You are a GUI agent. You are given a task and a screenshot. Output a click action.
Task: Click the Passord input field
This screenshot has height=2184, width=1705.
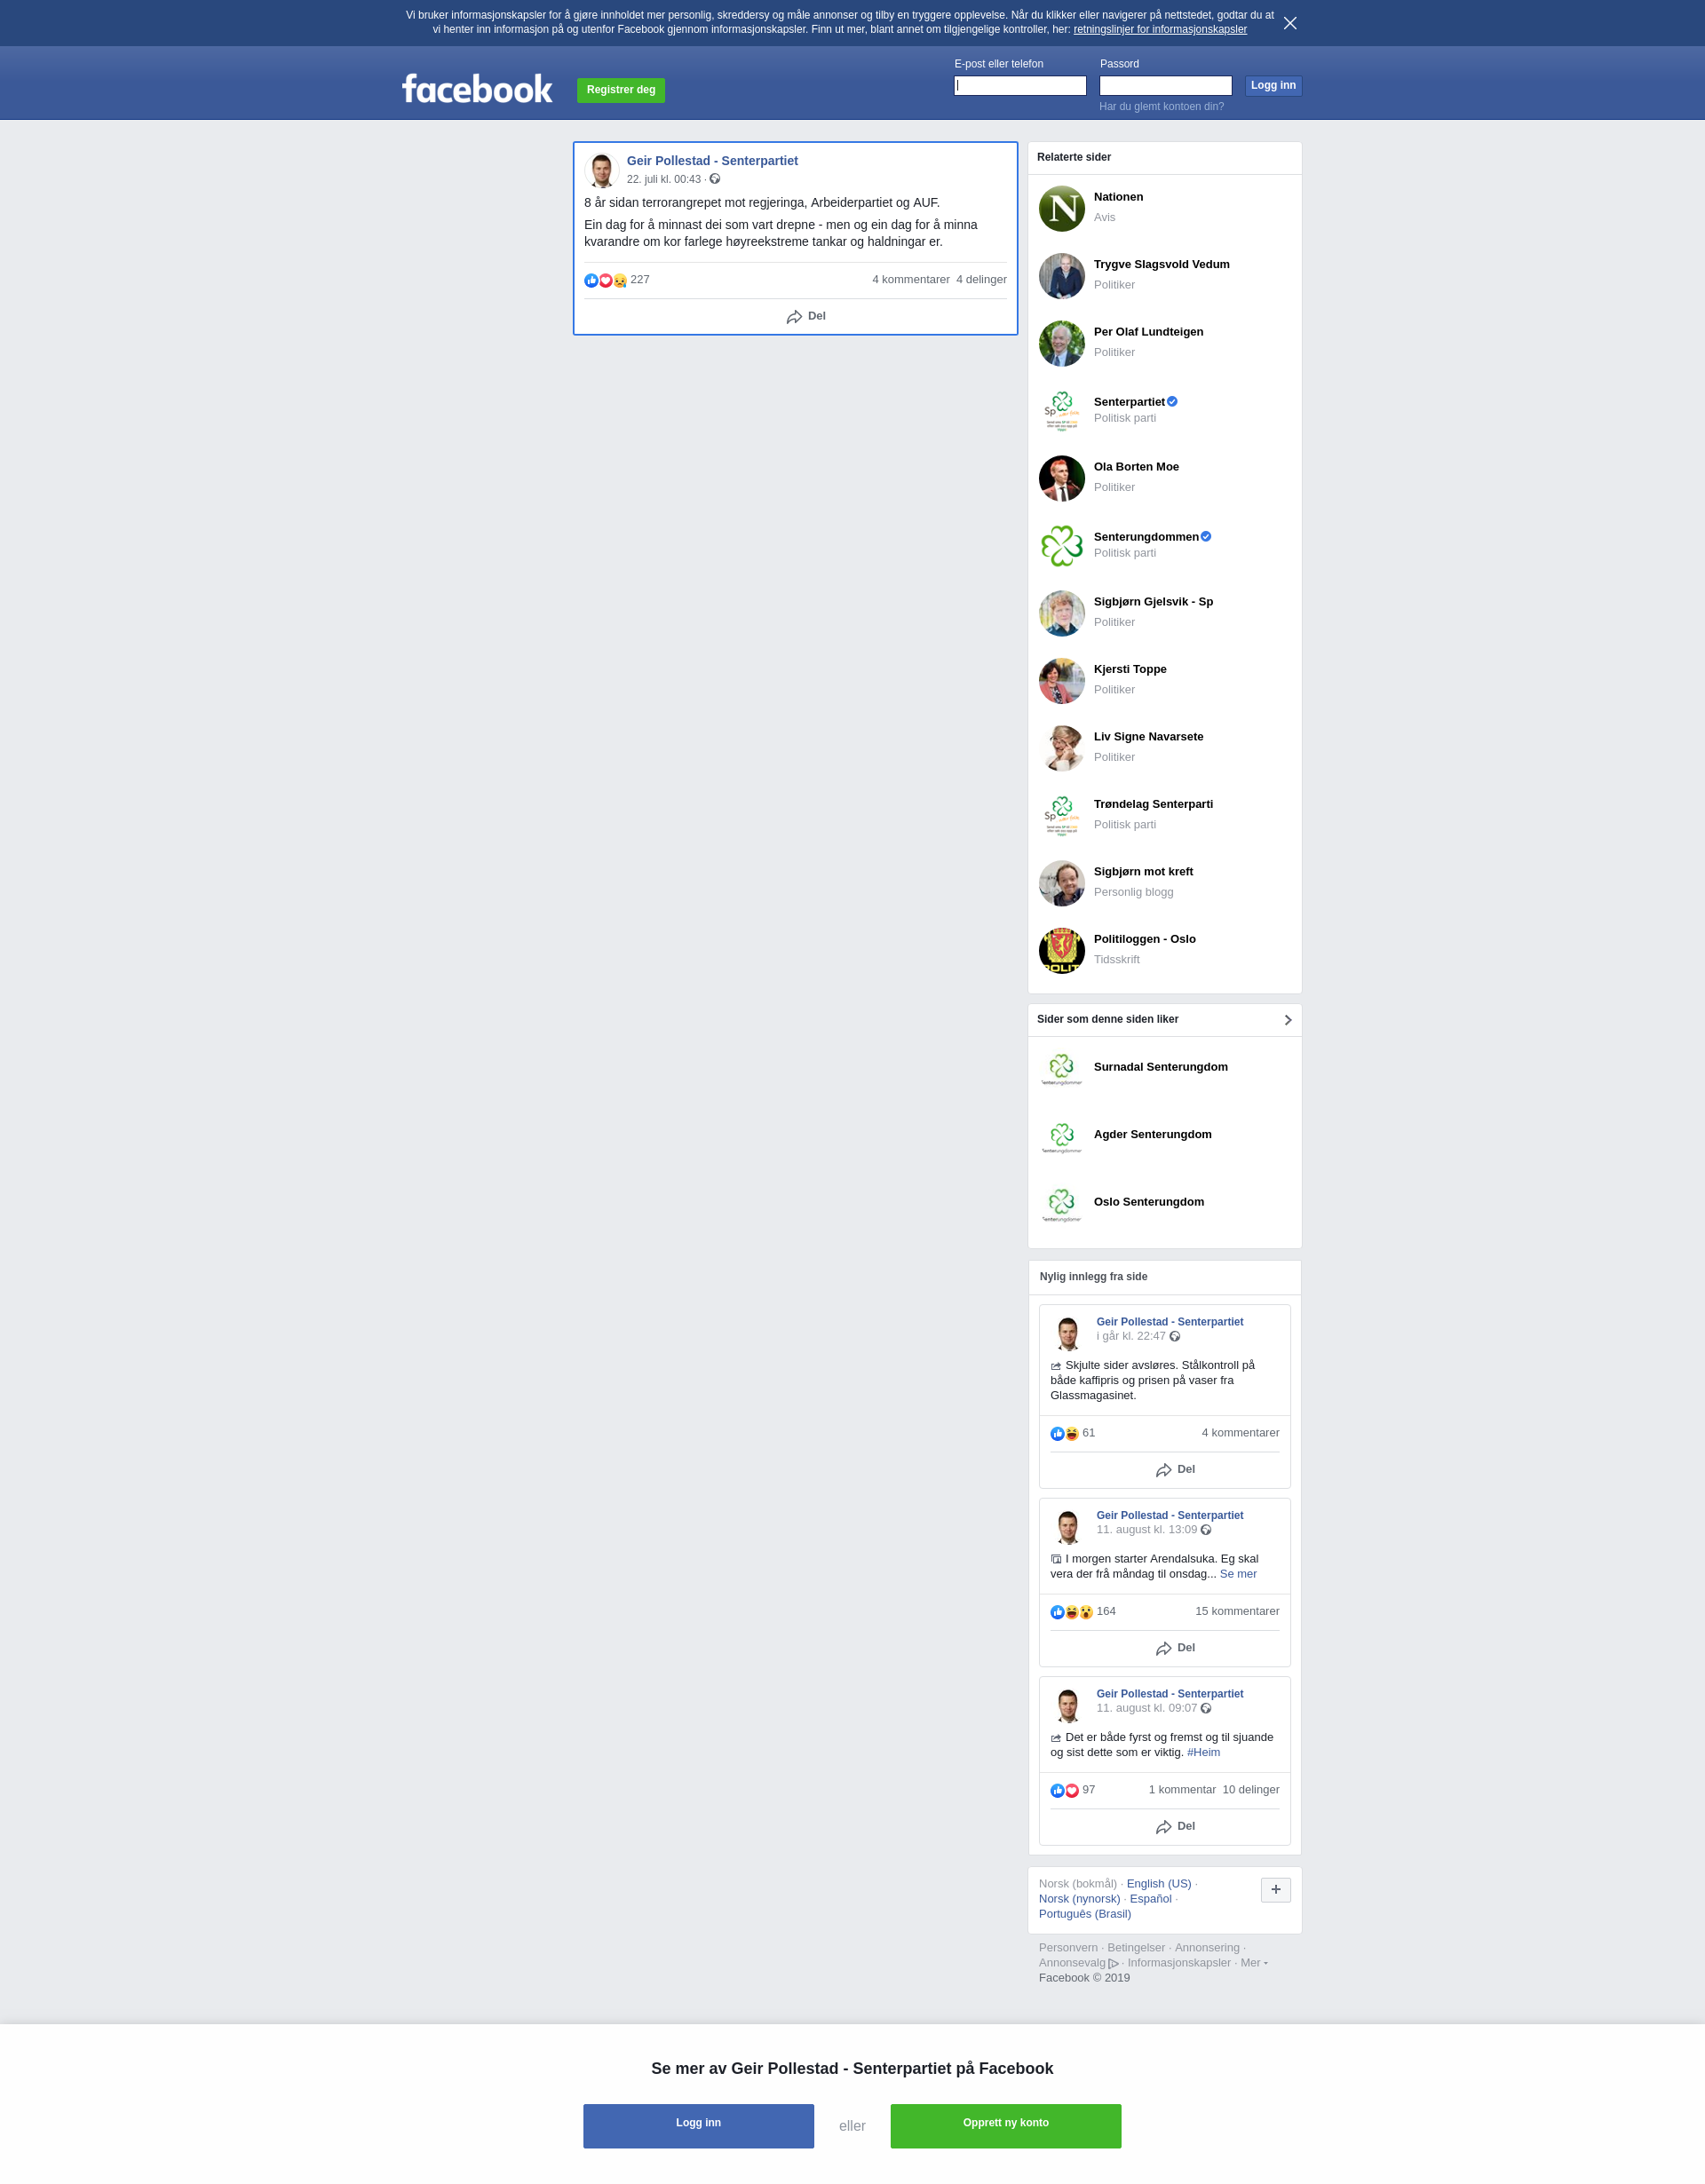pos(1165,86)
